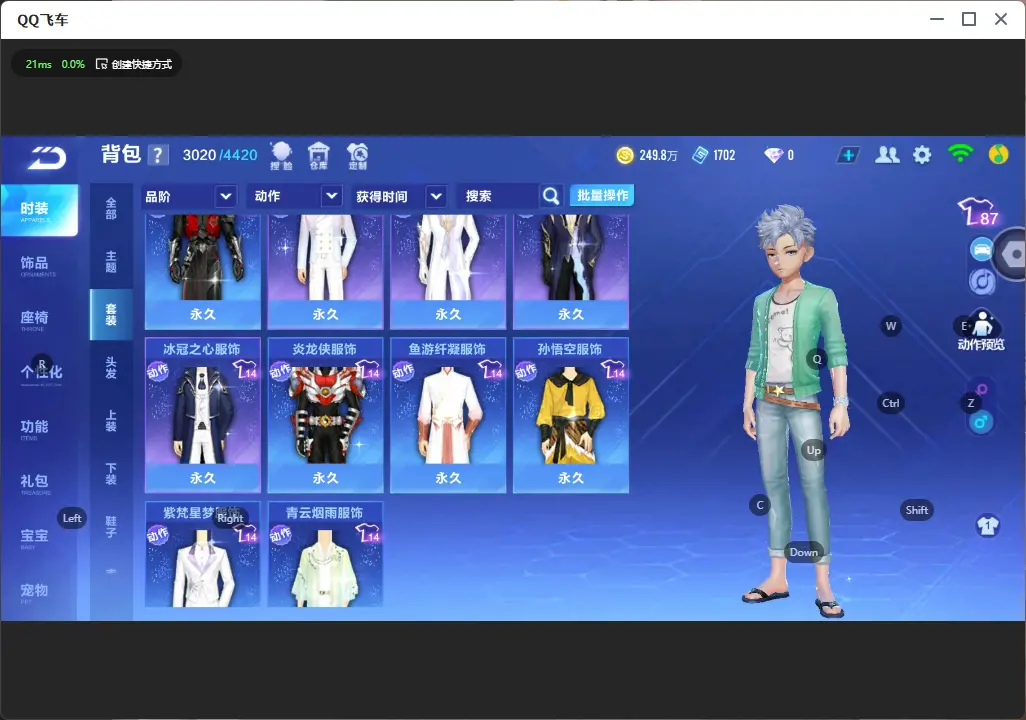Viewport: 1026px width, 720px height.
Task: Click the 动作 badge on 冰冠之心服饰
Action: click(x=158, y=372)
